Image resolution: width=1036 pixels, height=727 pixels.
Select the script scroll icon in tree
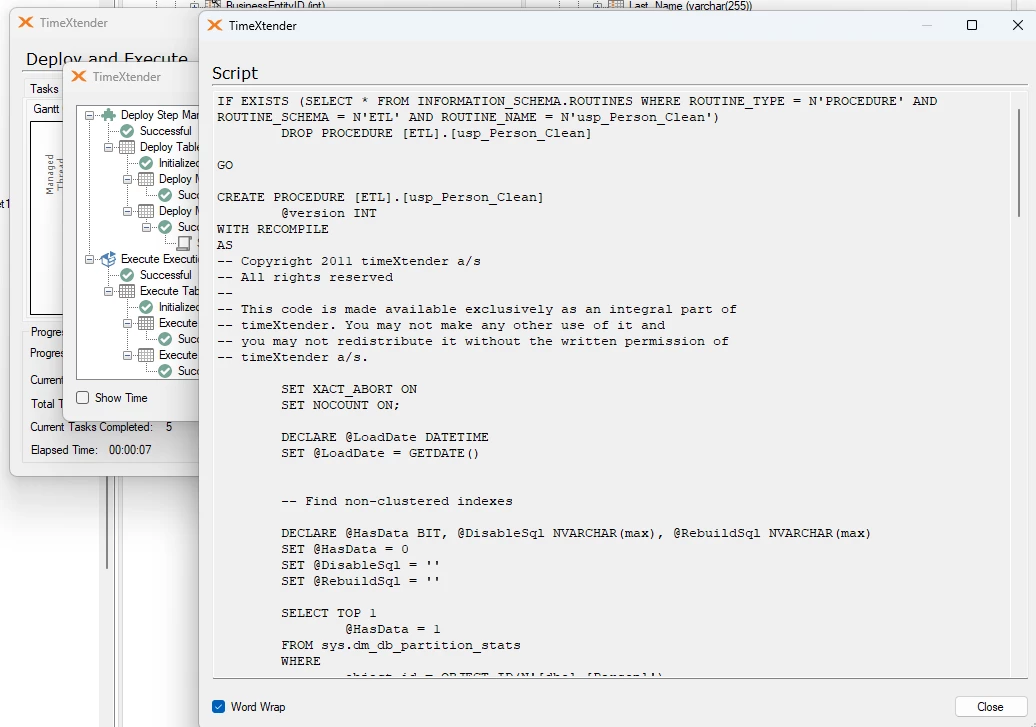coord(184,243)
